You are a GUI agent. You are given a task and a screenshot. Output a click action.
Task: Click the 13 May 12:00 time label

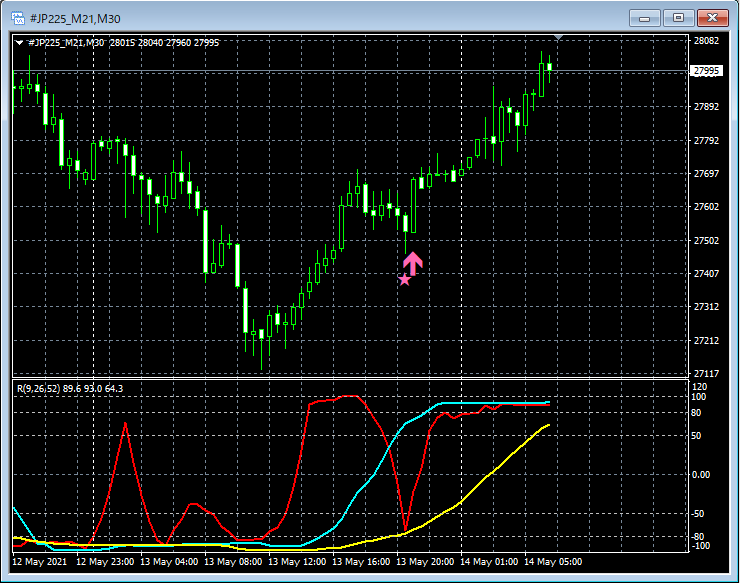pyautogui.click(x=297, y=562)
